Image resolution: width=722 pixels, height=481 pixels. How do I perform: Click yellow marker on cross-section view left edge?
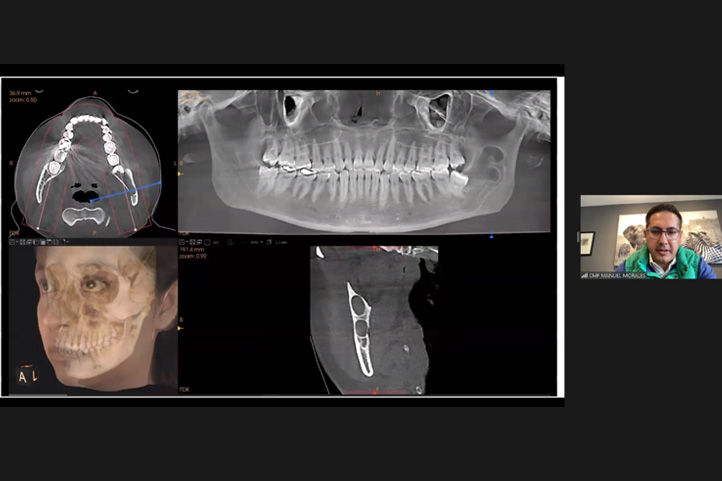click(x=180, y=329)
